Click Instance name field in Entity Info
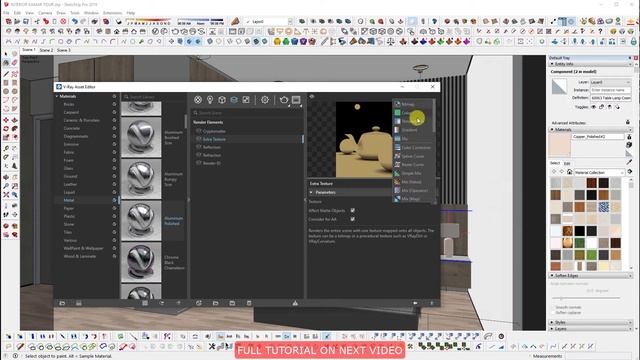 click(610, 90)
